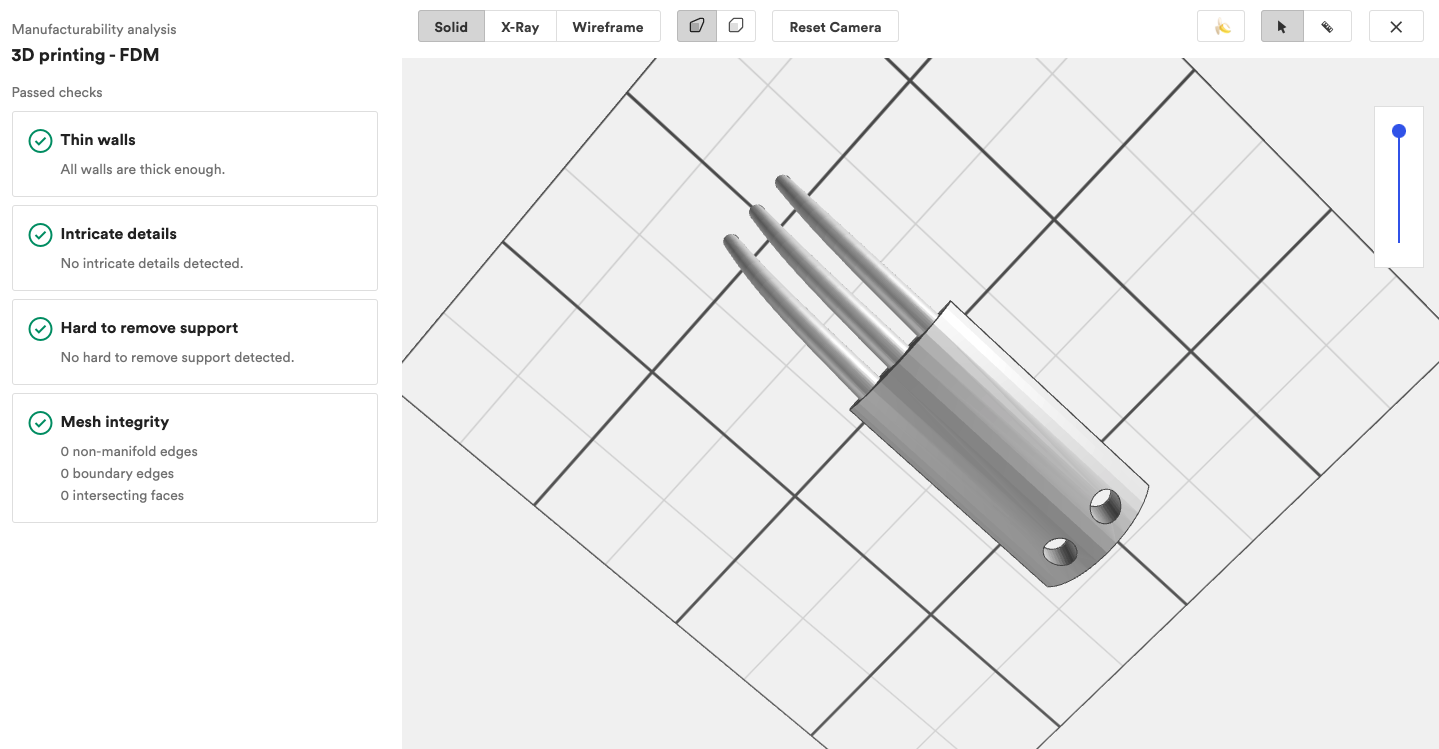Click the blue slider handle
The height and width of the screenshot is (749, 1439).
point(1399,131)
